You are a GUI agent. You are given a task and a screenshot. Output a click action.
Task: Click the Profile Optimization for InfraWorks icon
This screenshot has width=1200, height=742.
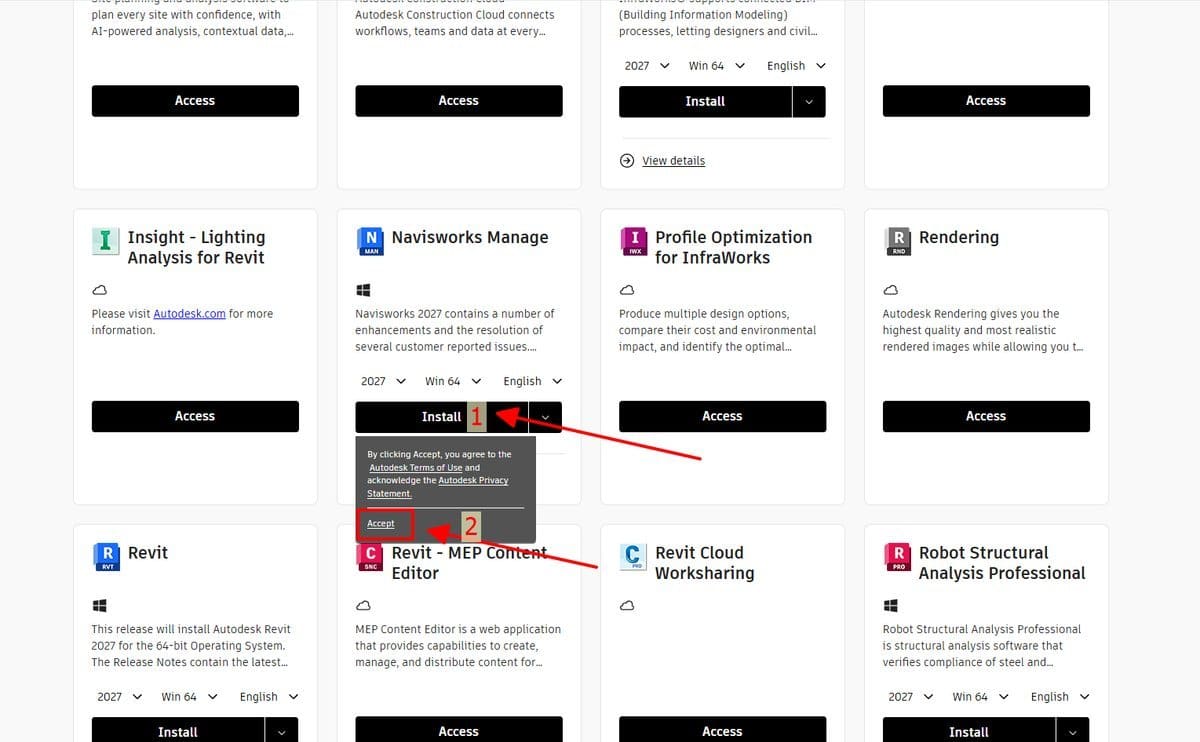click(x=634, y=241)
